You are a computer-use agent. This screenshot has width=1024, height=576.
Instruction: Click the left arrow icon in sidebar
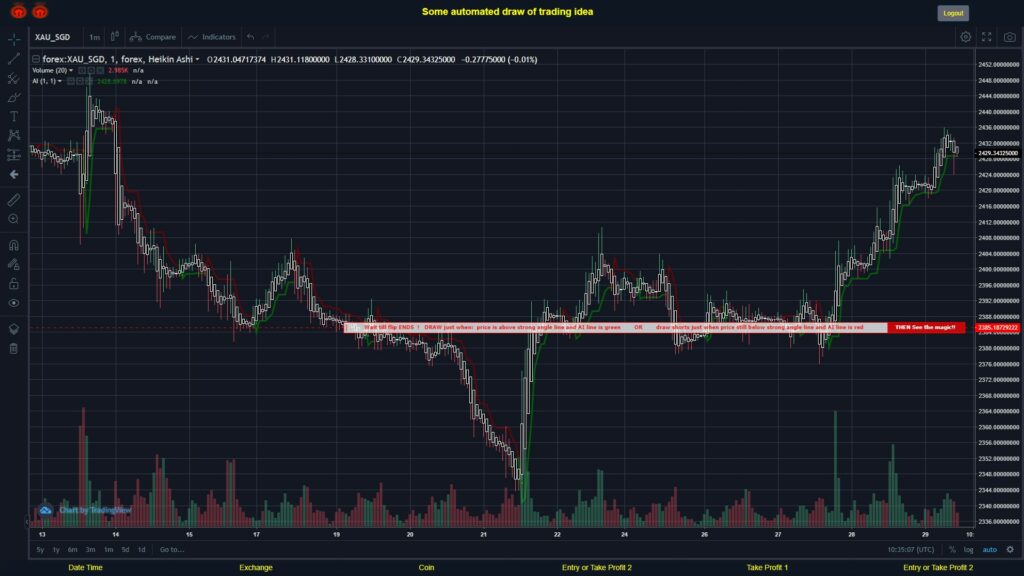pyautogui.click(x=14, y=174)
